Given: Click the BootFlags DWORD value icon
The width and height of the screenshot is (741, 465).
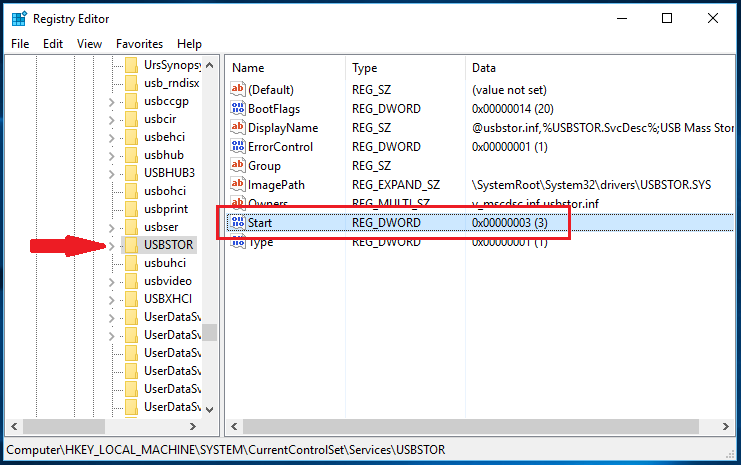Looking at the screenshot, I should point(238,108).
